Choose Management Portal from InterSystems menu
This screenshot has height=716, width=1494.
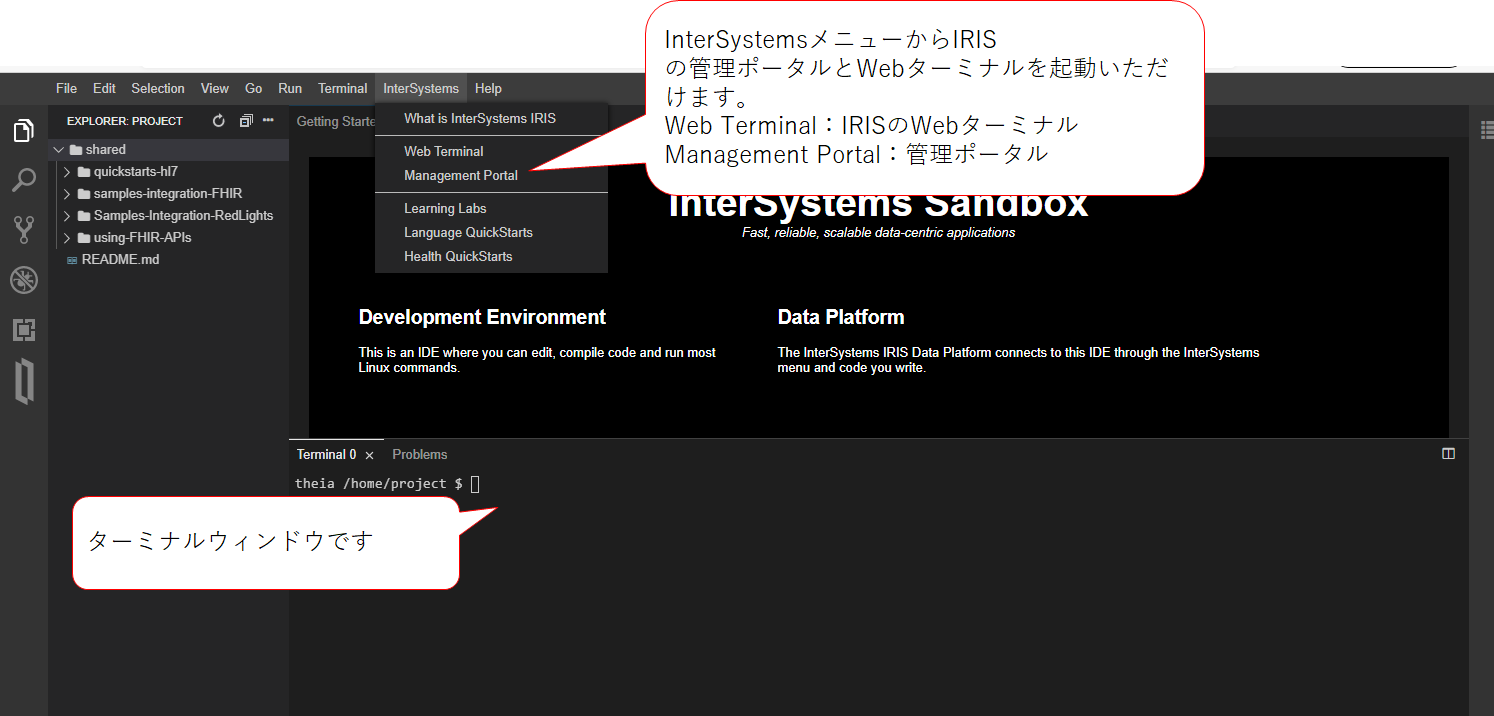coord(460,176)
